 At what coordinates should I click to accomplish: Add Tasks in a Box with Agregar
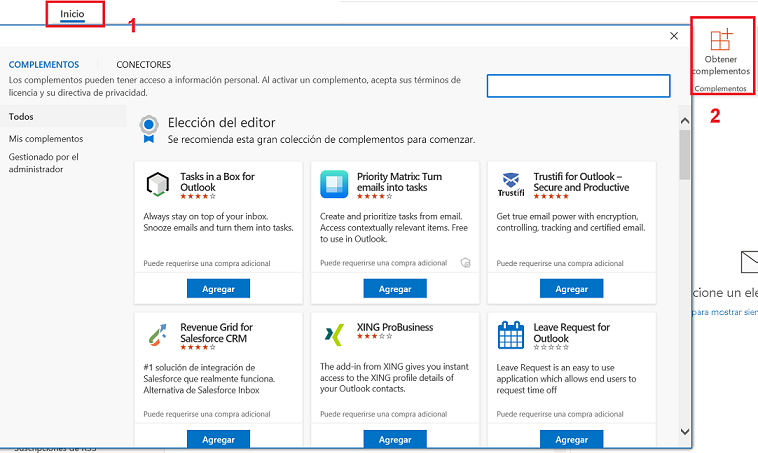[219, 289]
